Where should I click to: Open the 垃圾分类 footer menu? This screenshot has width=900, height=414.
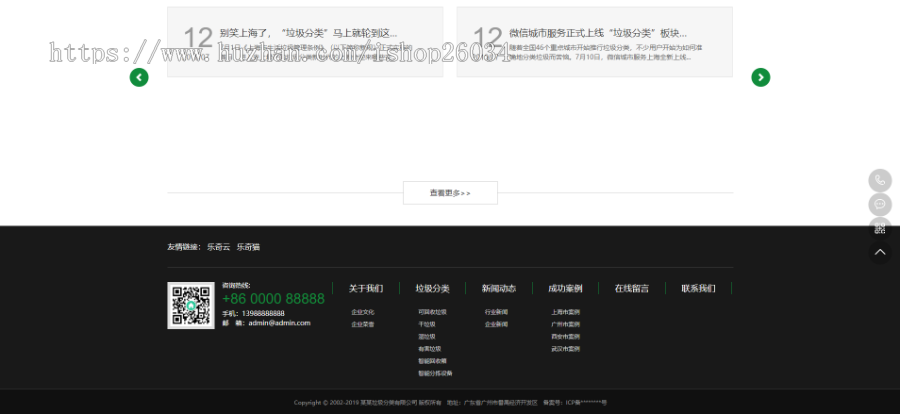[x=432, y=288]
